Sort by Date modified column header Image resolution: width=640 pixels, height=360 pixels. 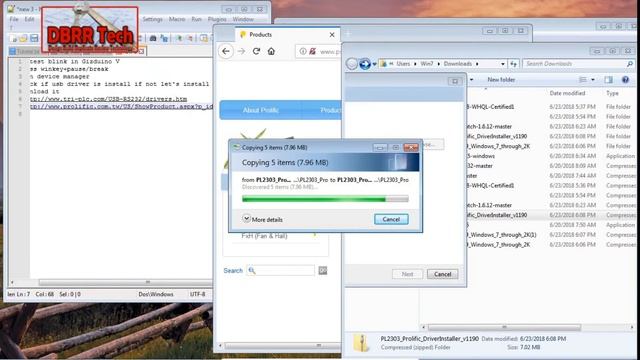click(567, 93)
